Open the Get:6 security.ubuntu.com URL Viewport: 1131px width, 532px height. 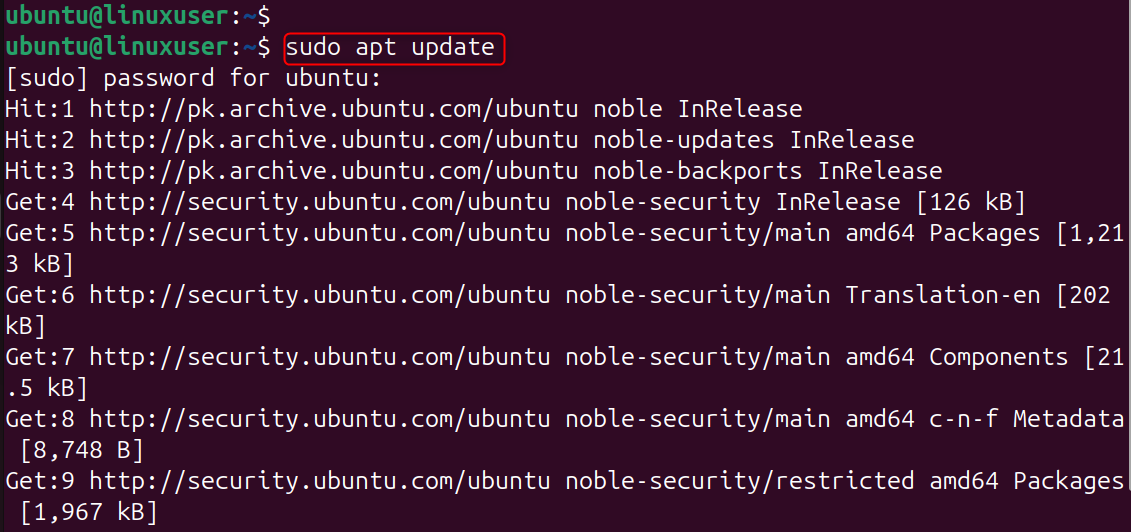(319, 295)
